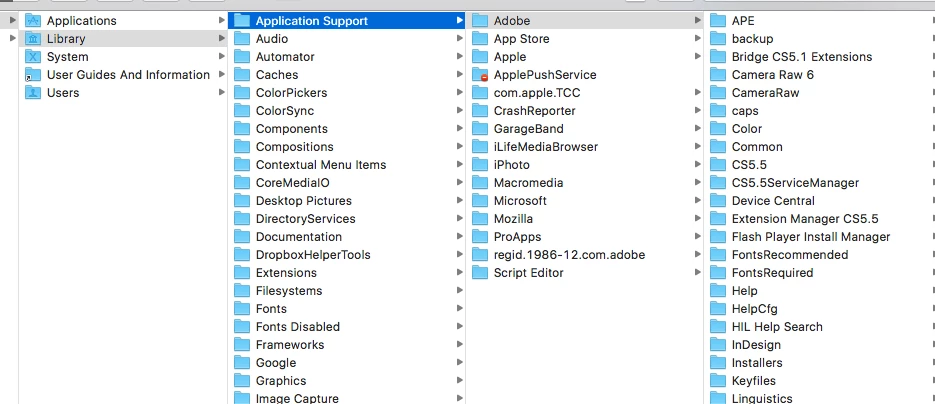Image resolution: width=935 pixels, height=404 pixels.
Task: Expand Applications with its left disclosure triangle
Action: click(x=13, y=21)
